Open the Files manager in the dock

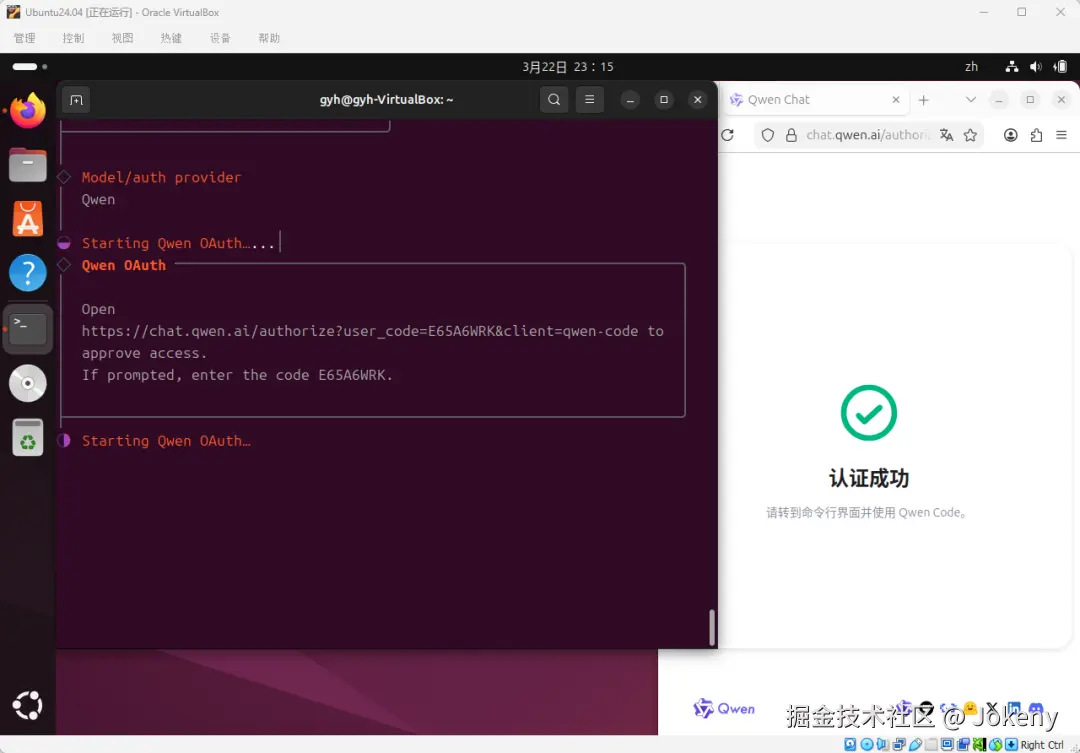[28, 165]
